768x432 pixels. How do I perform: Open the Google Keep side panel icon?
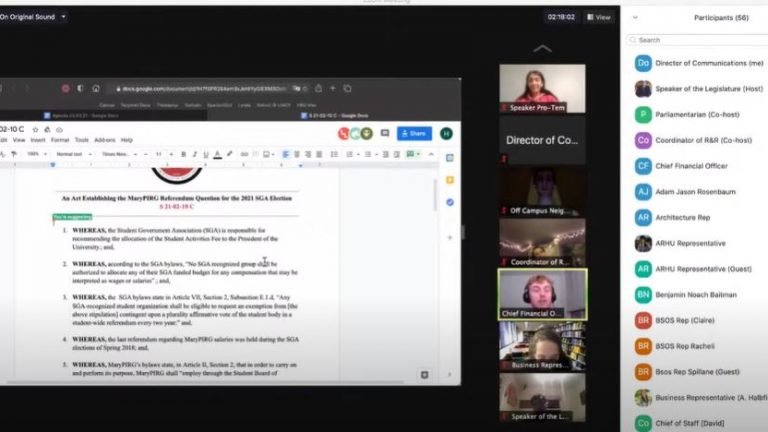point(450,180)
